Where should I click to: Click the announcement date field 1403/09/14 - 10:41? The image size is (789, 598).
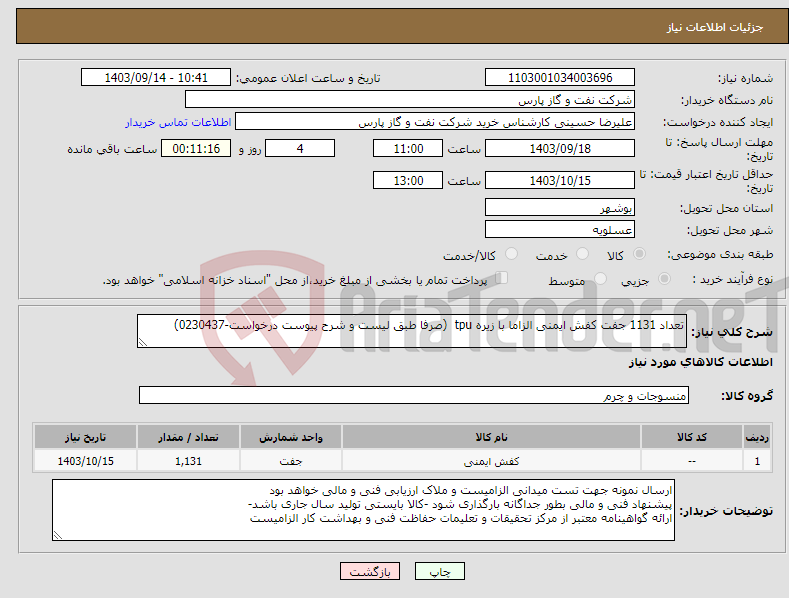[156, 78]
